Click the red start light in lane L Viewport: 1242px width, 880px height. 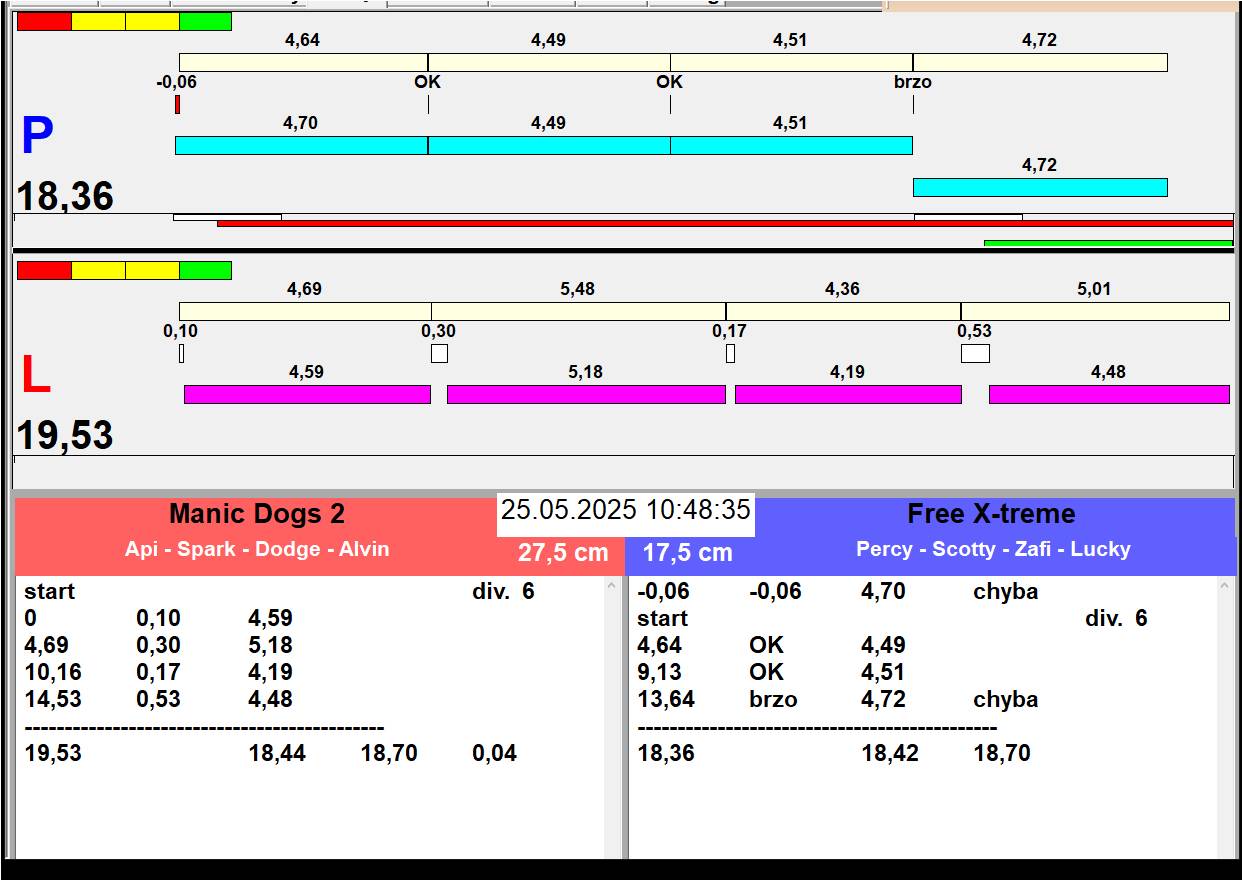45,270
